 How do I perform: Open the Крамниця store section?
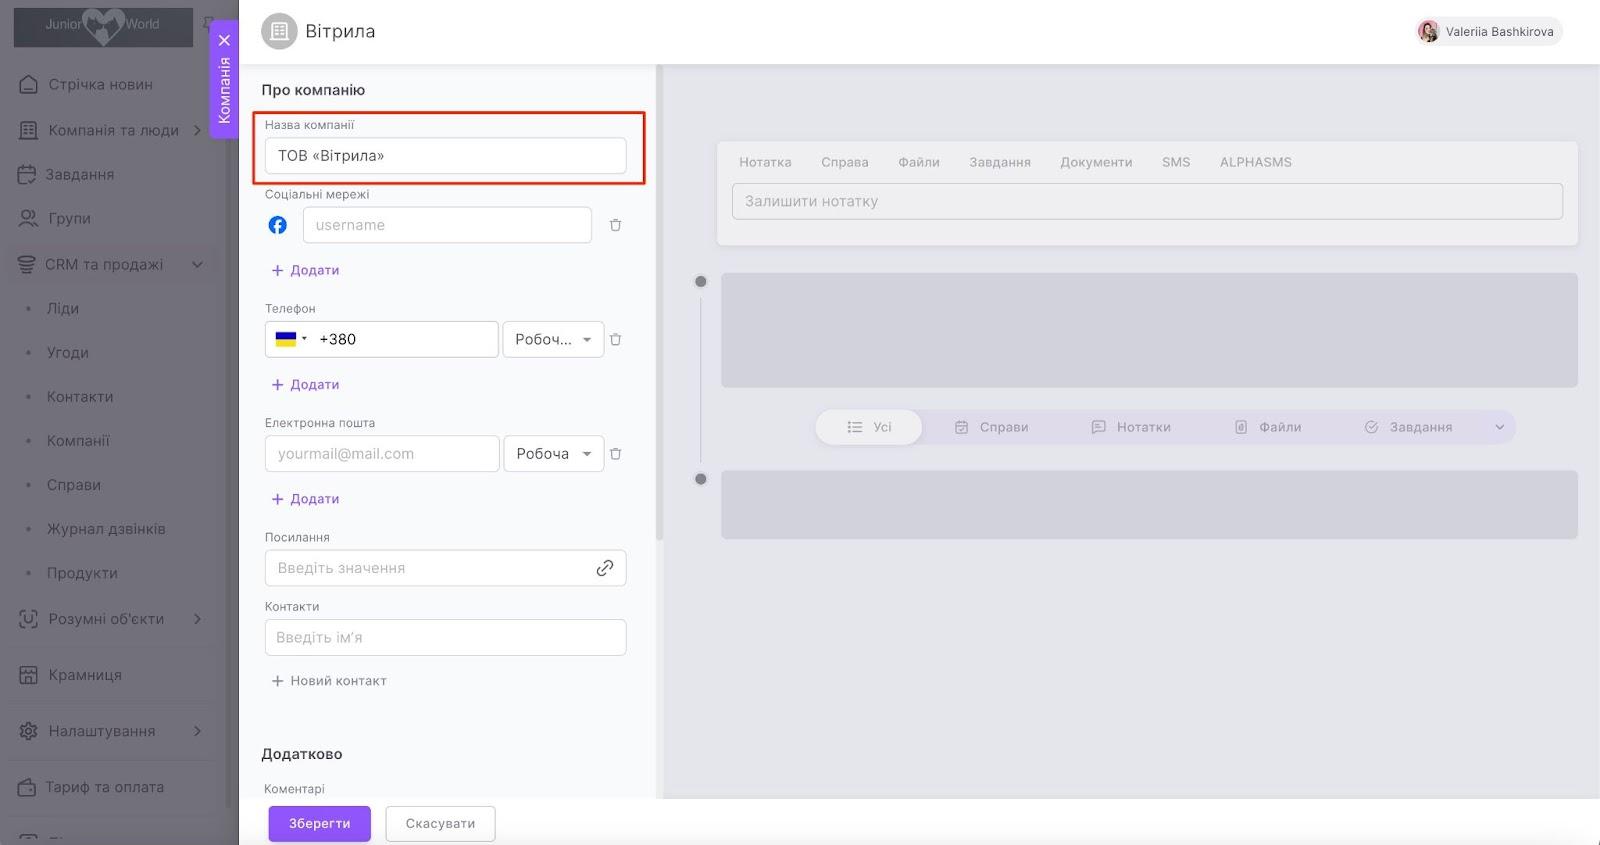click(85, 675)
